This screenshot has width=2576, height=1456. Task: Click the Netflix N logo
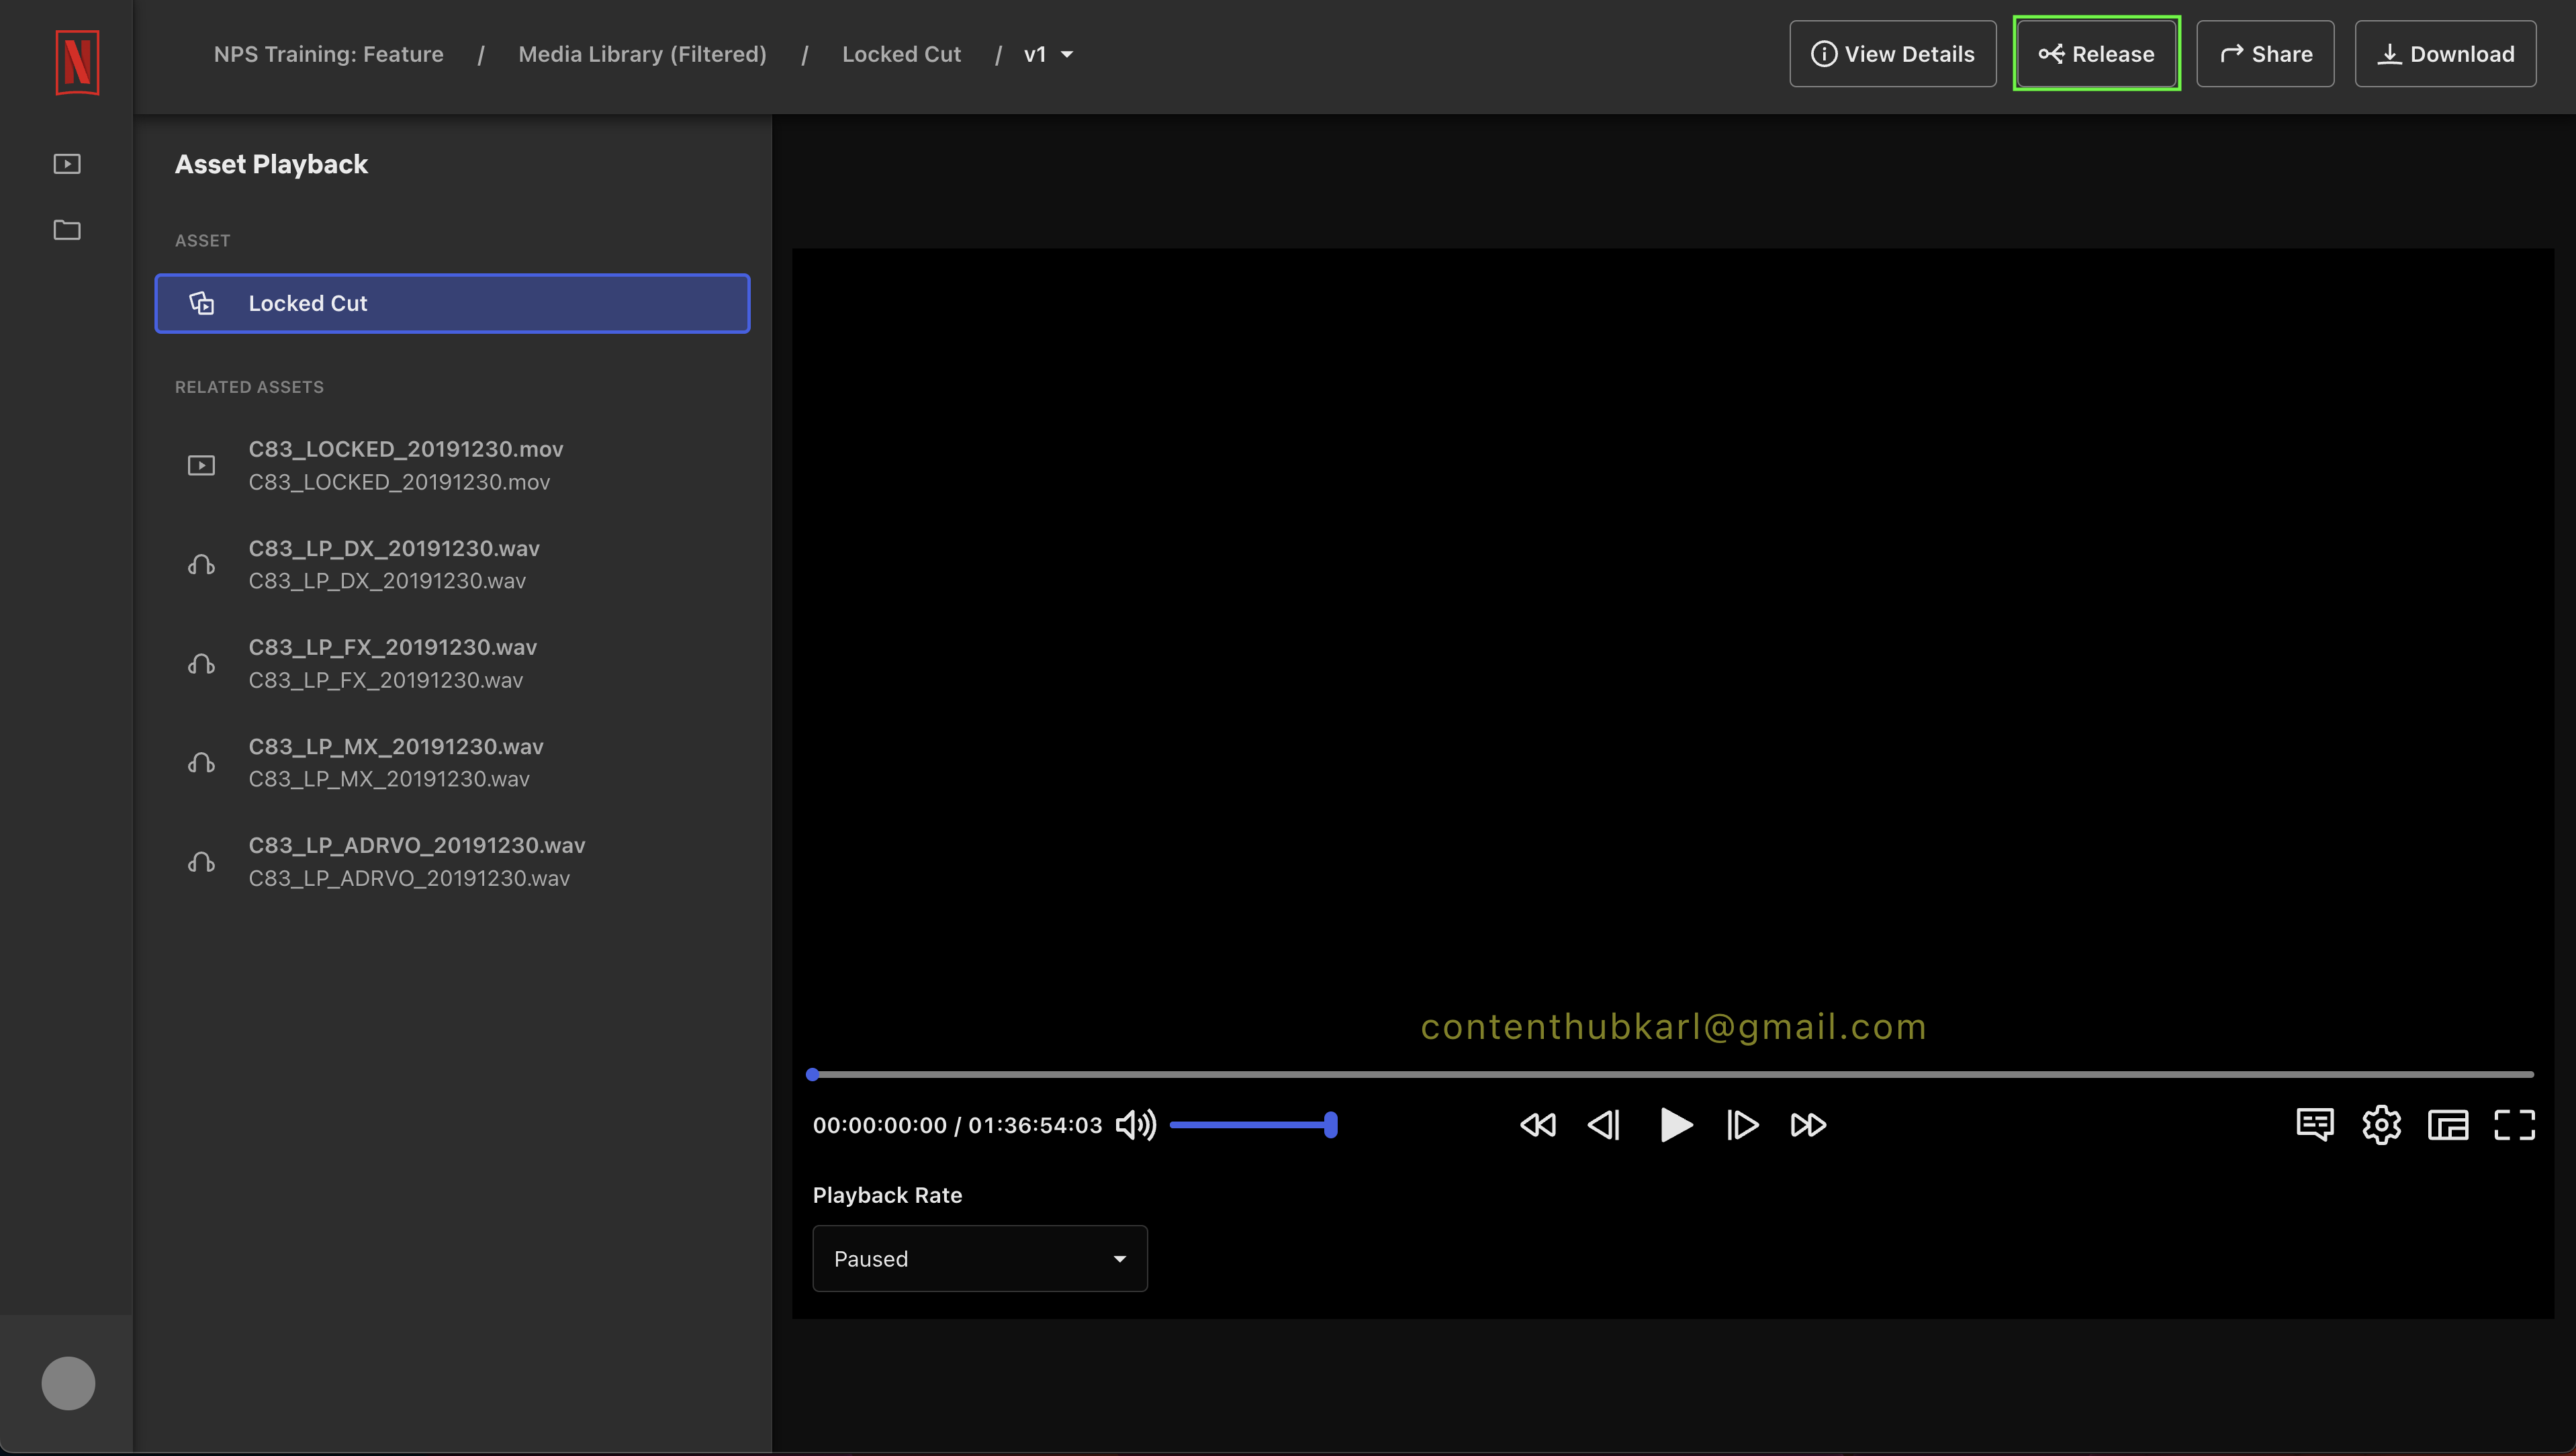tap(77, 62)
